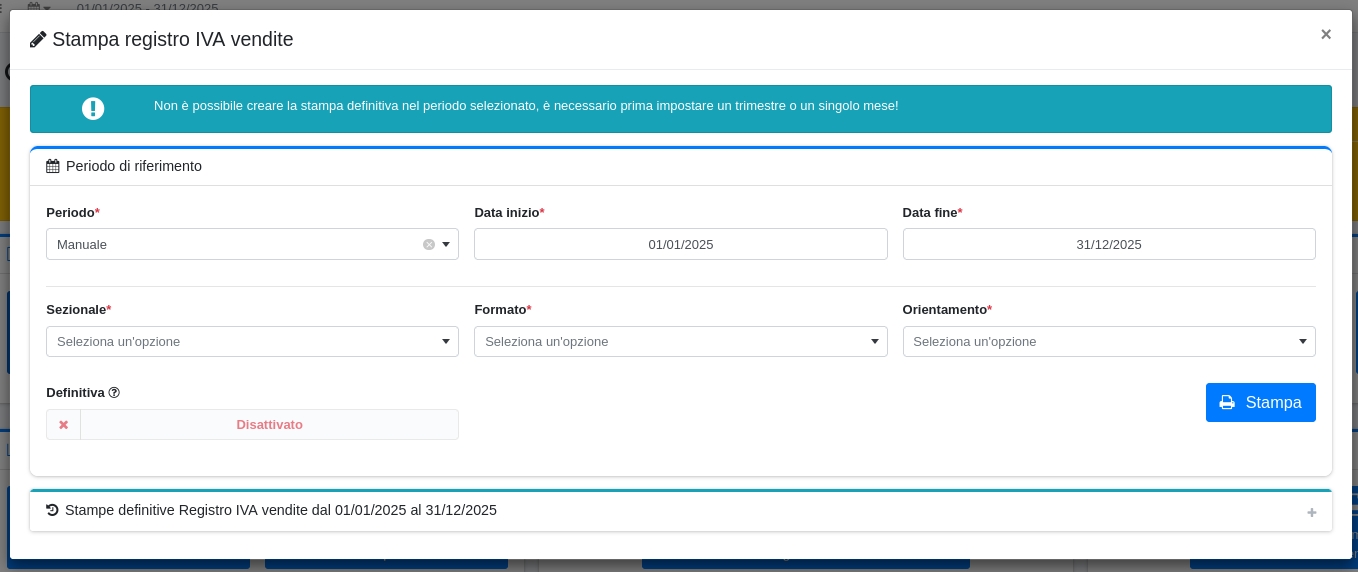Click the Data fine date field
The image size is (1358, 572).
pos(1108,244)
